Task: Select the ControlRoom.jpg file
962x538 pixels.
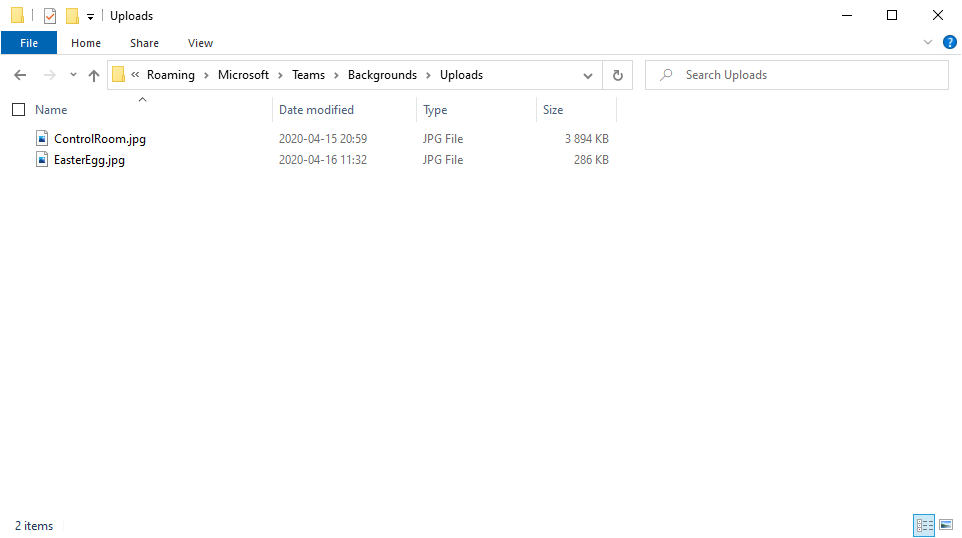Action: 100,139
